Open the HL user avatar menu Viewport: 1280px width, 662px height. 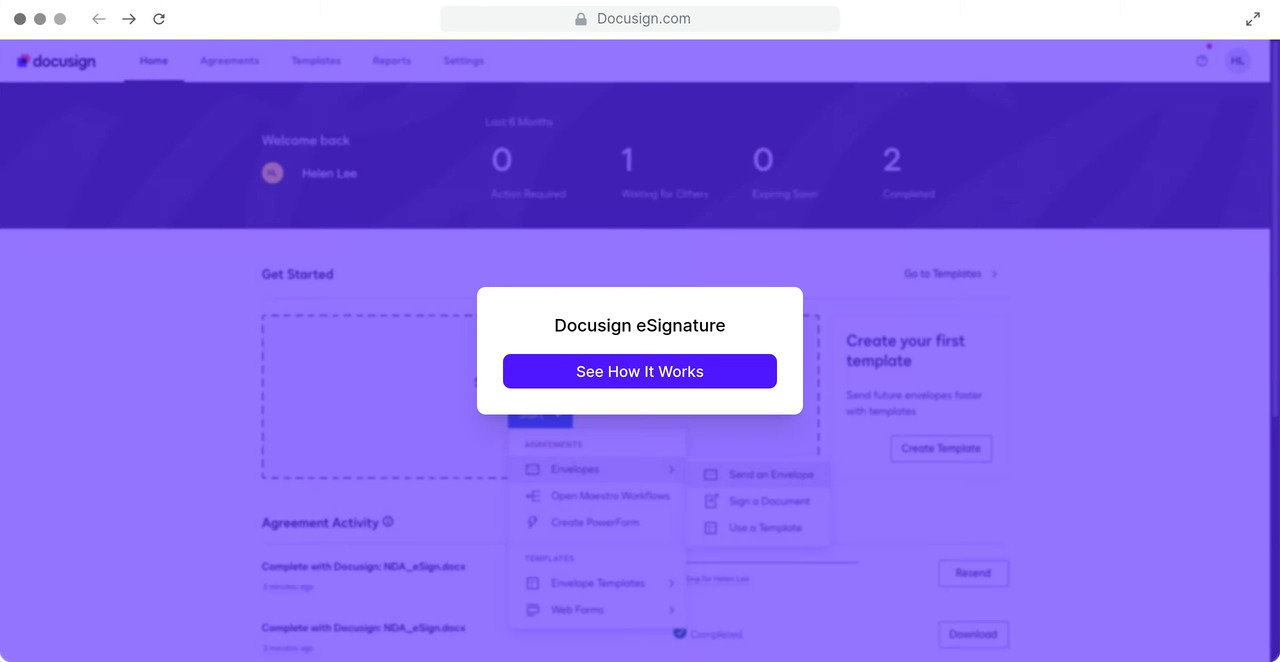(x=1238, y=61)
